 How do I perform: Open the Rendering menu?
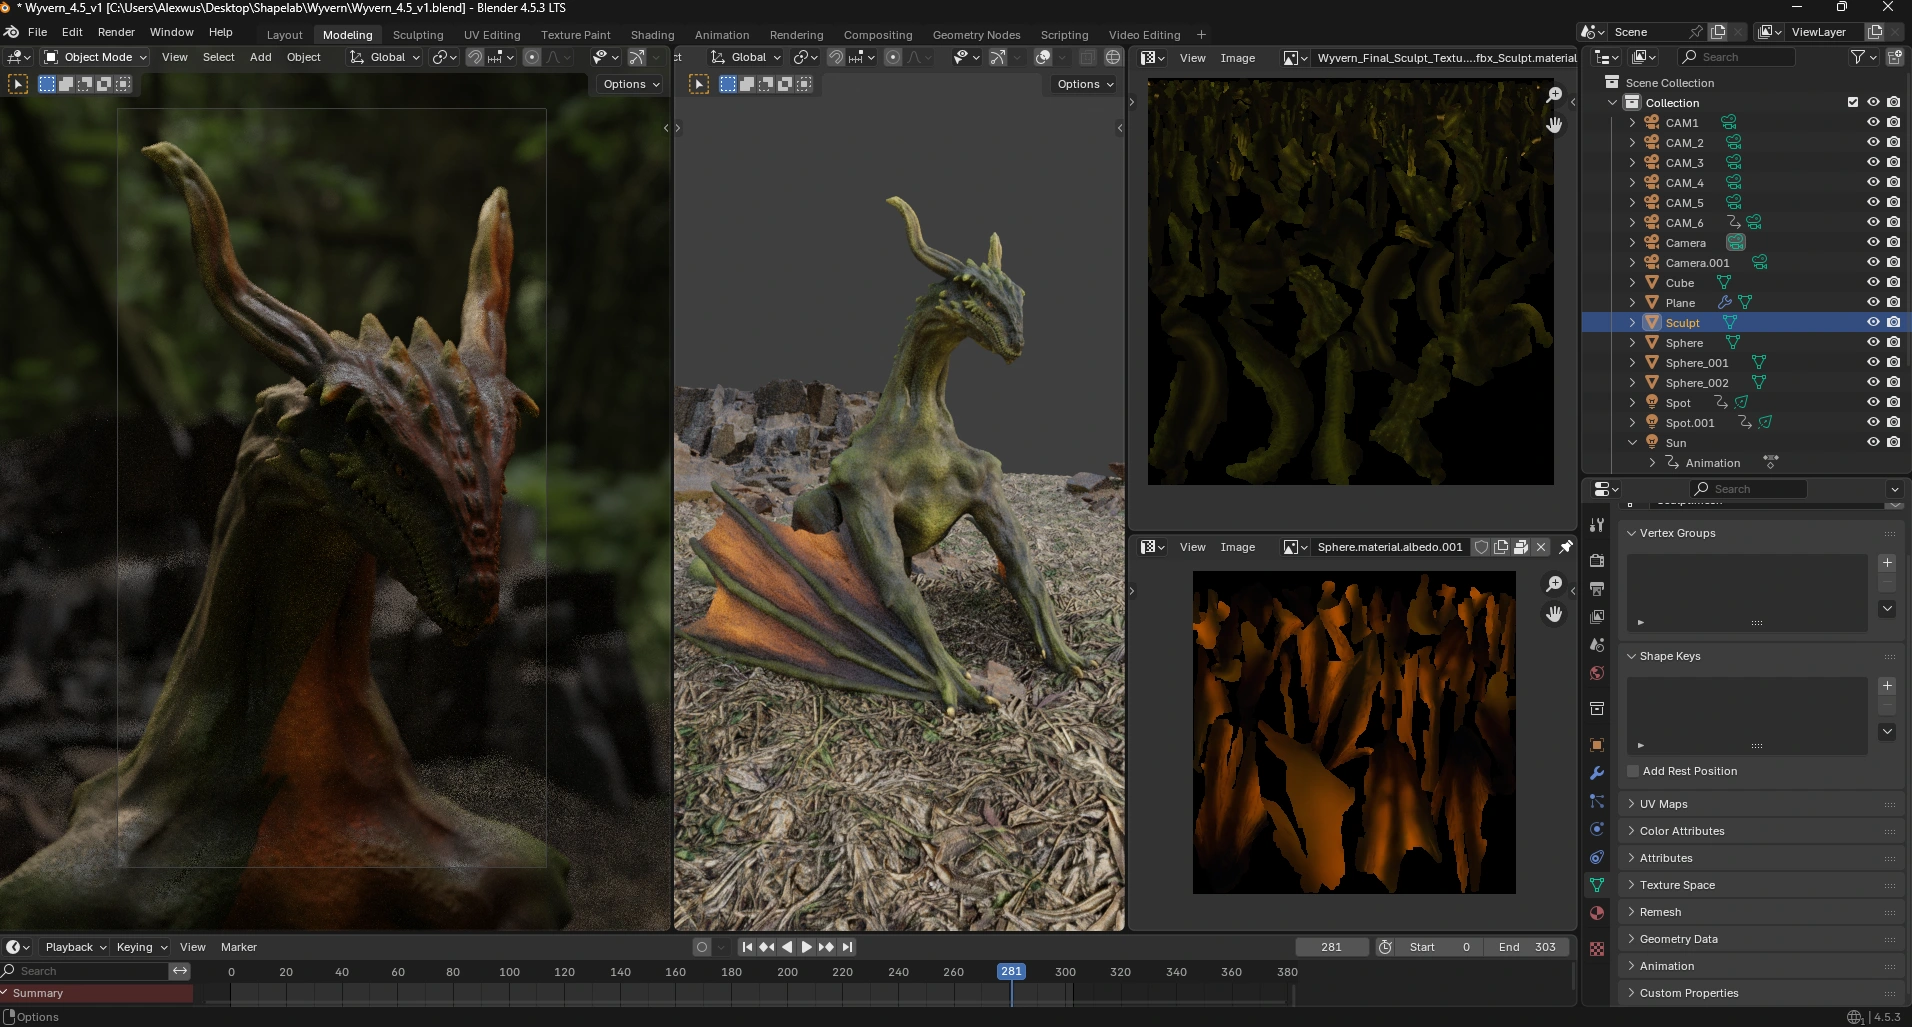coord(796,34)
